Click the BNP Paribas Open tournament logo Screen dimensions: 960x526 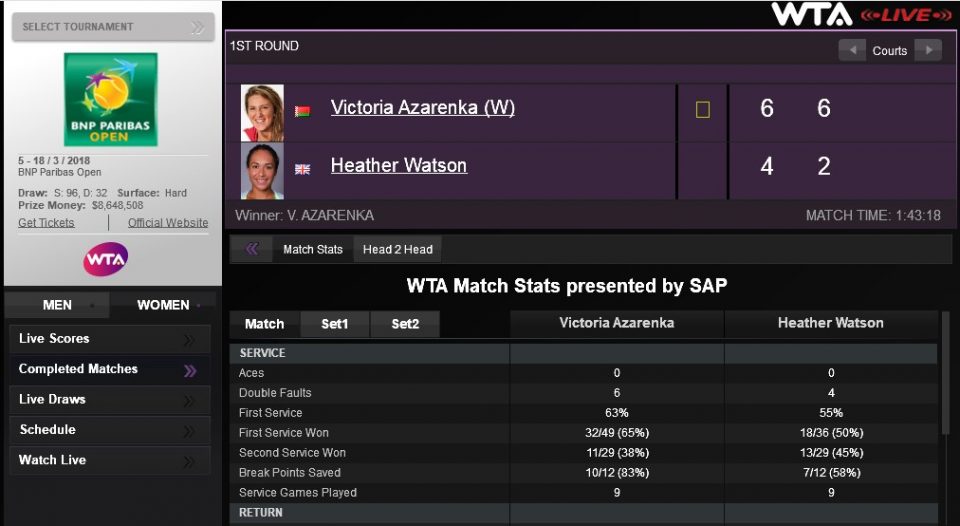pyautogui.click(x=110, y=98)
